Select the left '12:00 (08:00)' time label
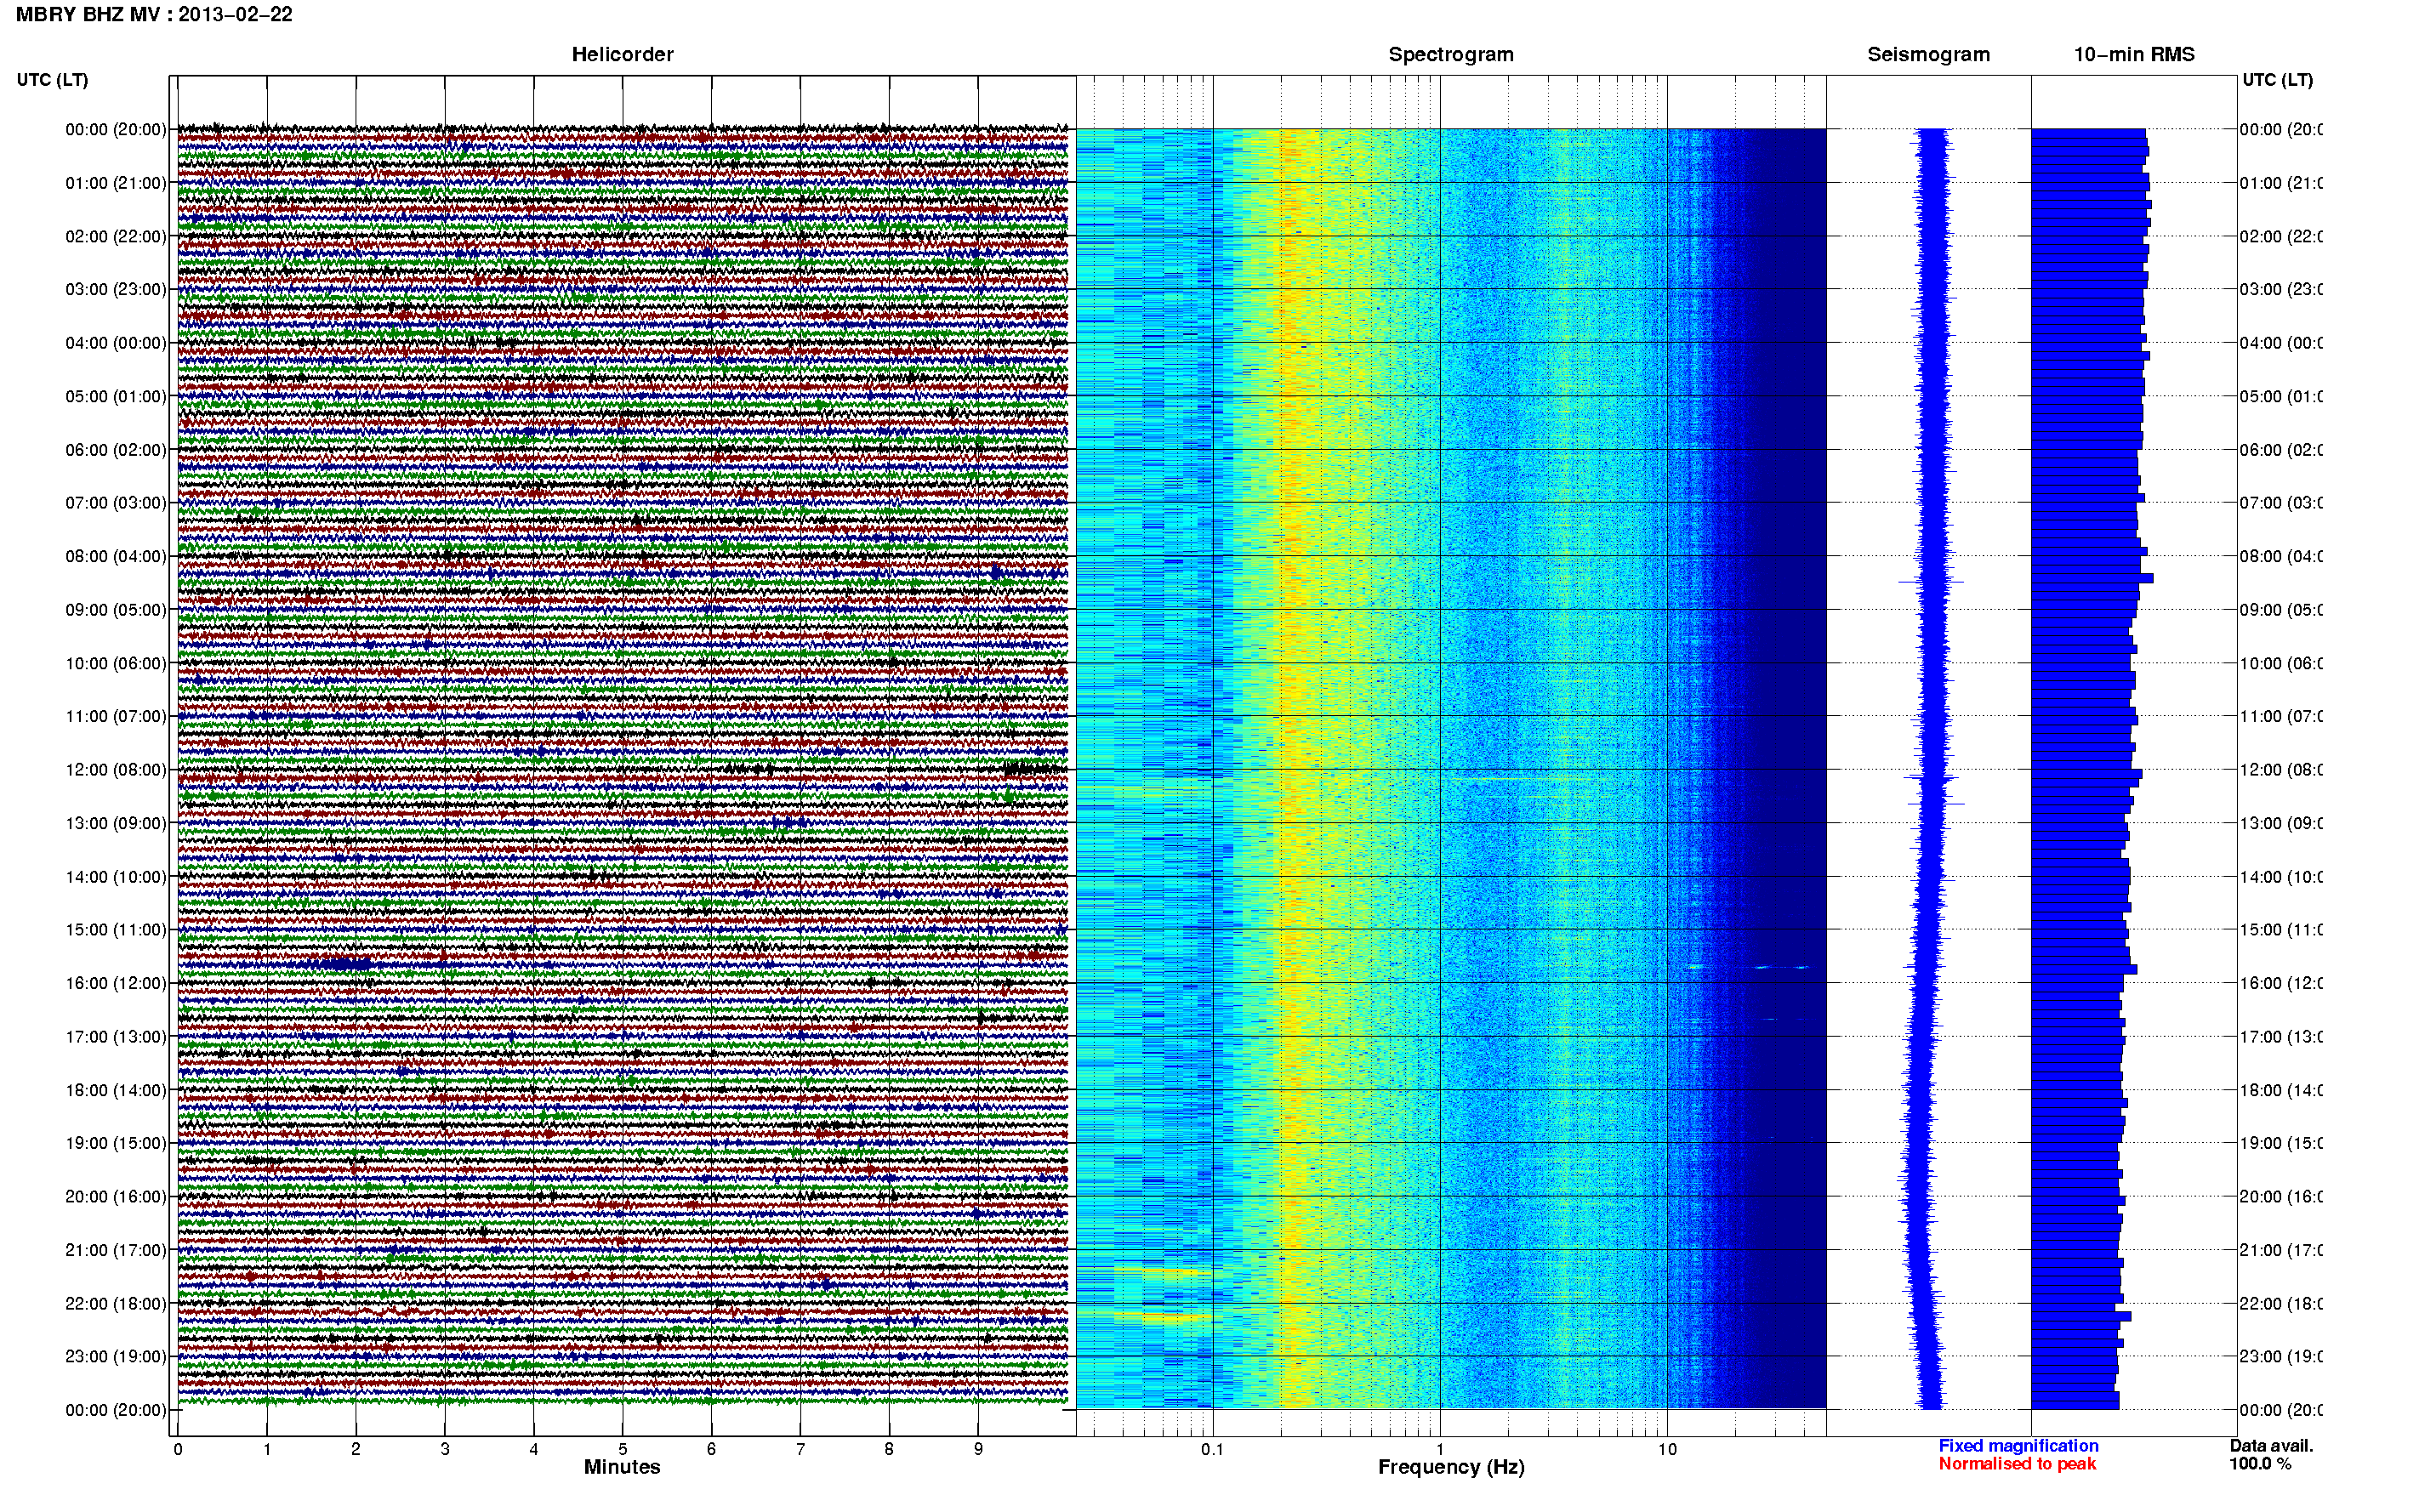Viewport: 2419px width, 1512px height. 116,770
